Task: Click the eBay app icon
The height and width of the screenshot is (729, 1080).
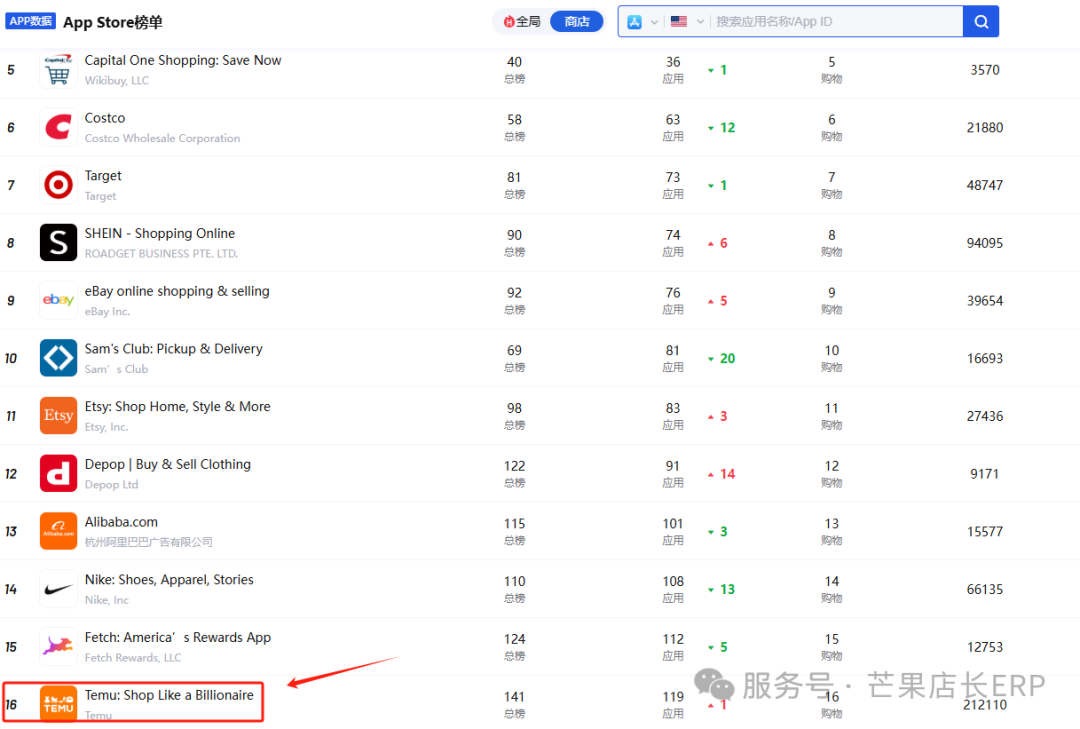Action: pos(59,300)
